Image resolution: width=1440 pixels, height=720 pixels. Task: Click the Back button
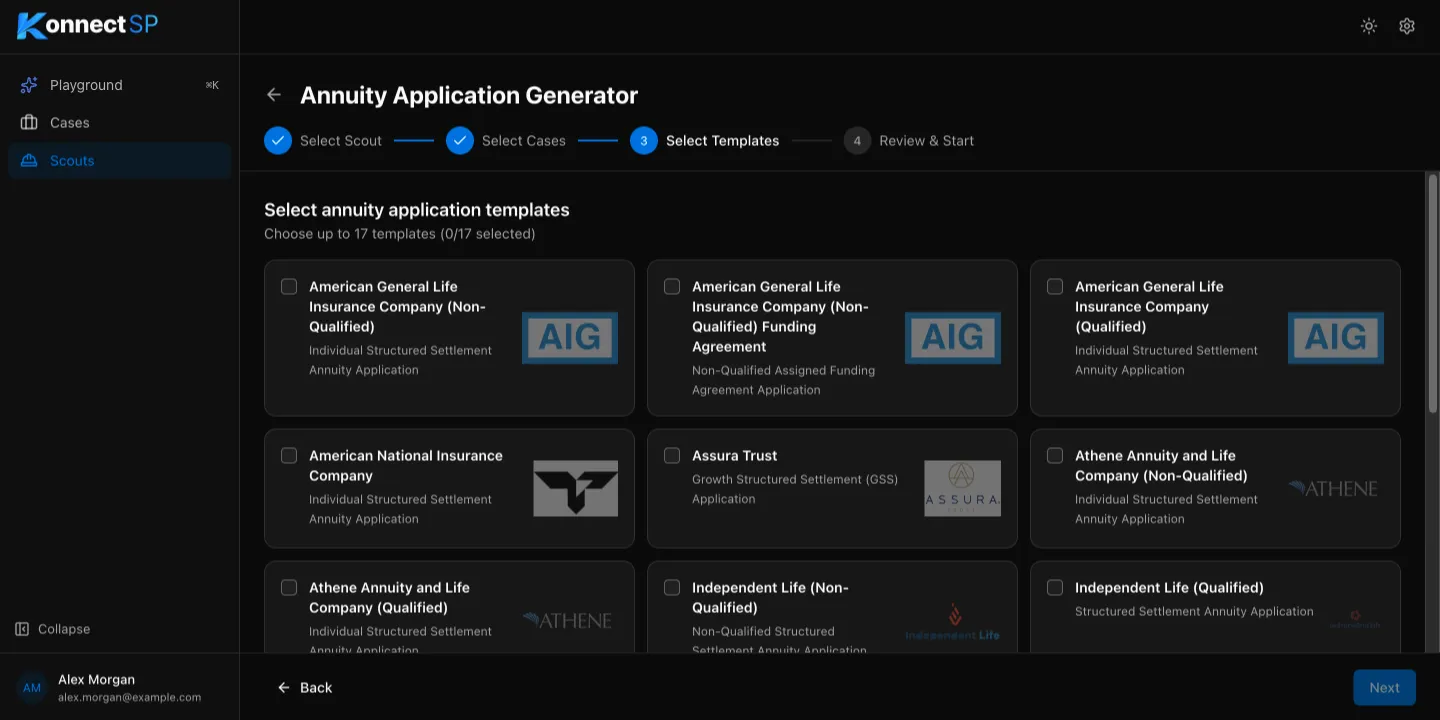coord(304,687)
